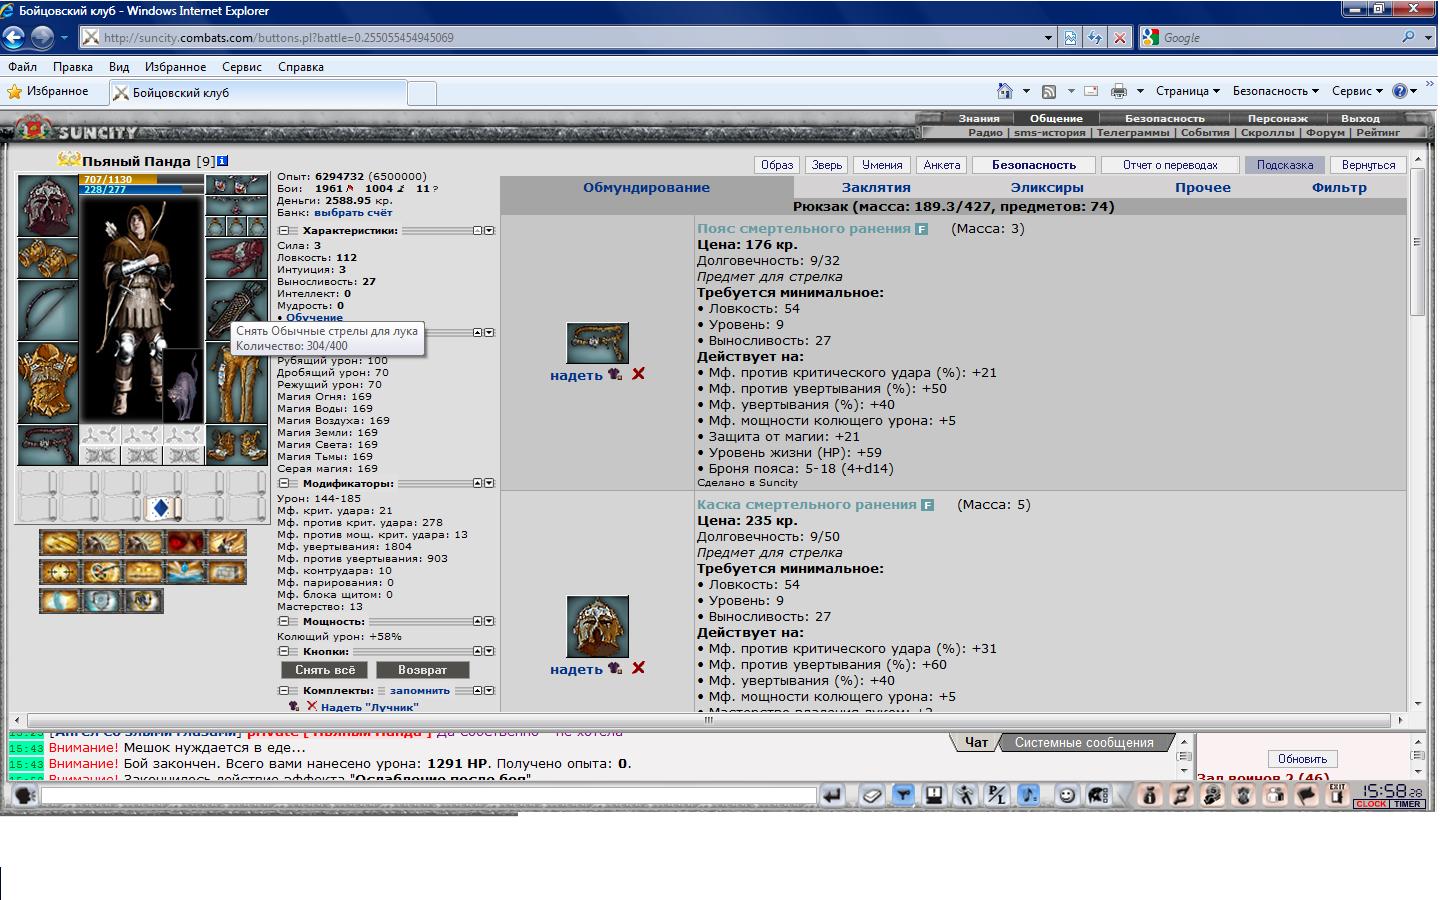1440x900 pixels.
Task: Switch to the Прочее tab
Action: 1203,187
